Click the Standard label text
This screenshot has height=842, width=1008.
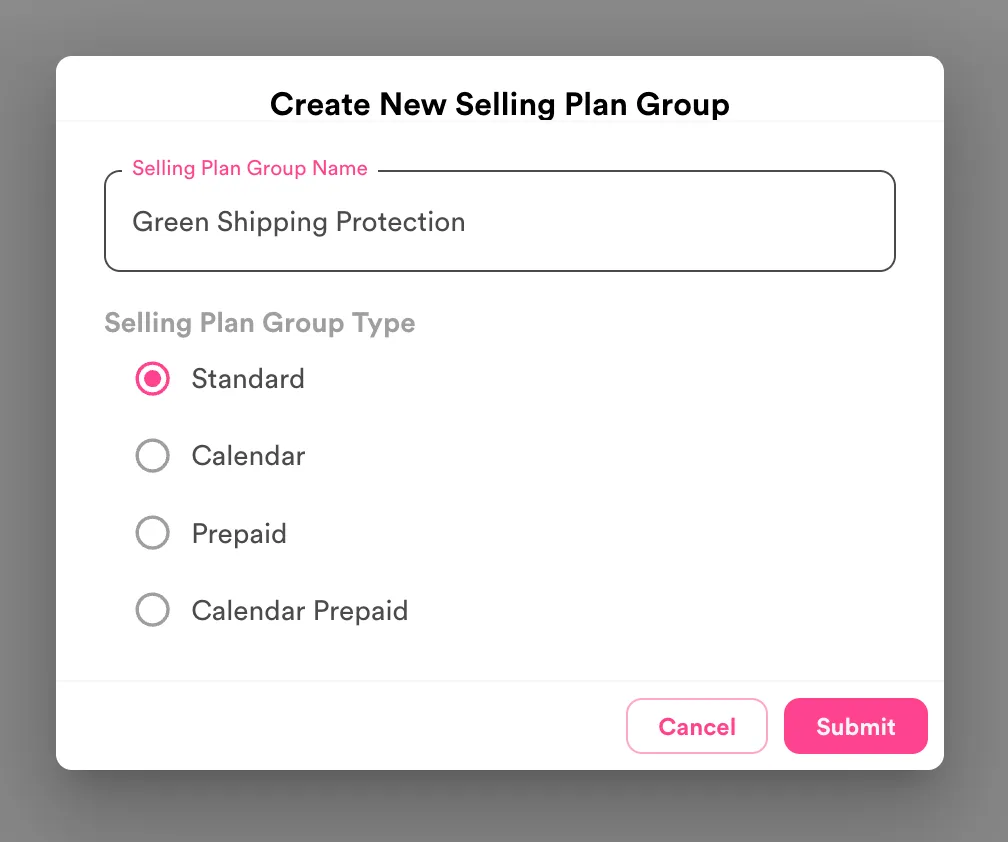[247, 379]
